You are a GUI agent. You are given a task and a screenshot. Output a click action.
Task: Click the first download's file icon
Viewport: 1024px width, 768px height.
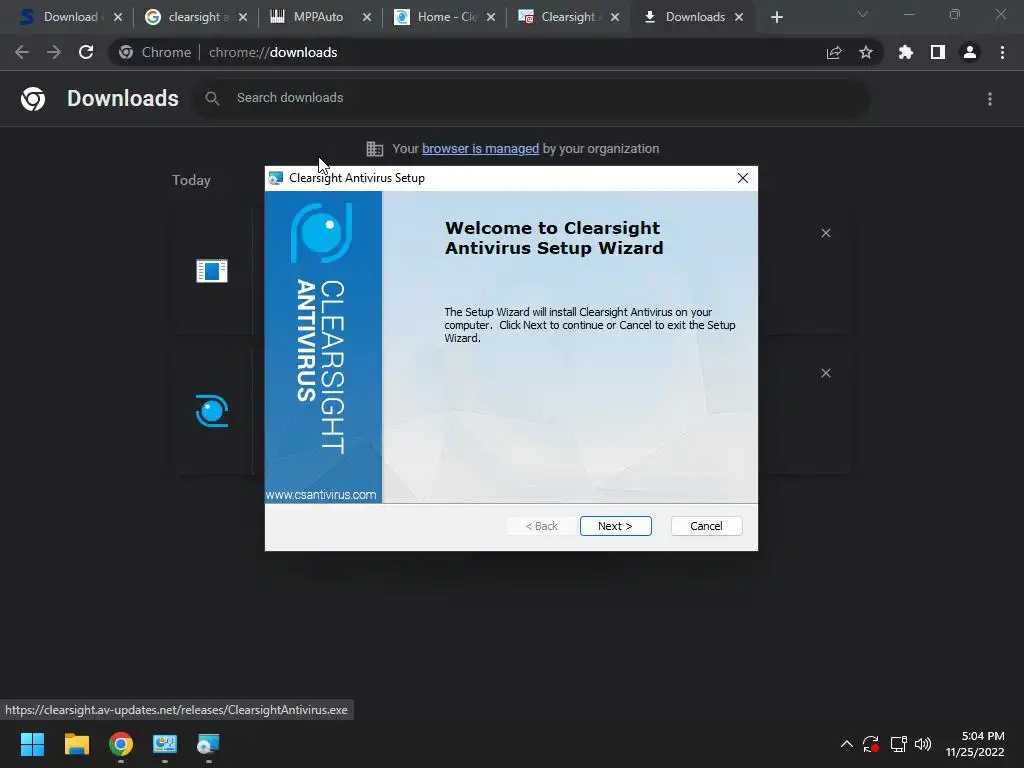[x=212, y=270]
